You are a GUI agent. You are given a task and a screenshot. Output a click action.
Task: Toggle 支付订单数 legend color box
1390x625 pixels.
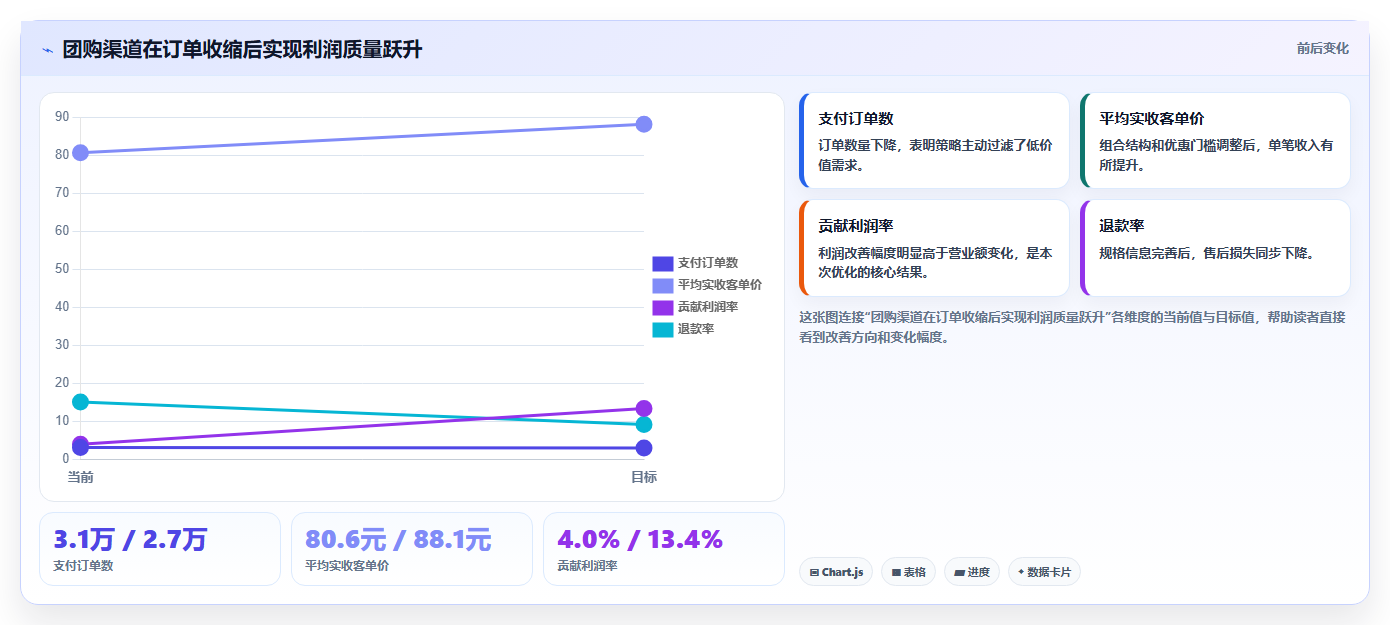(662, 263)
